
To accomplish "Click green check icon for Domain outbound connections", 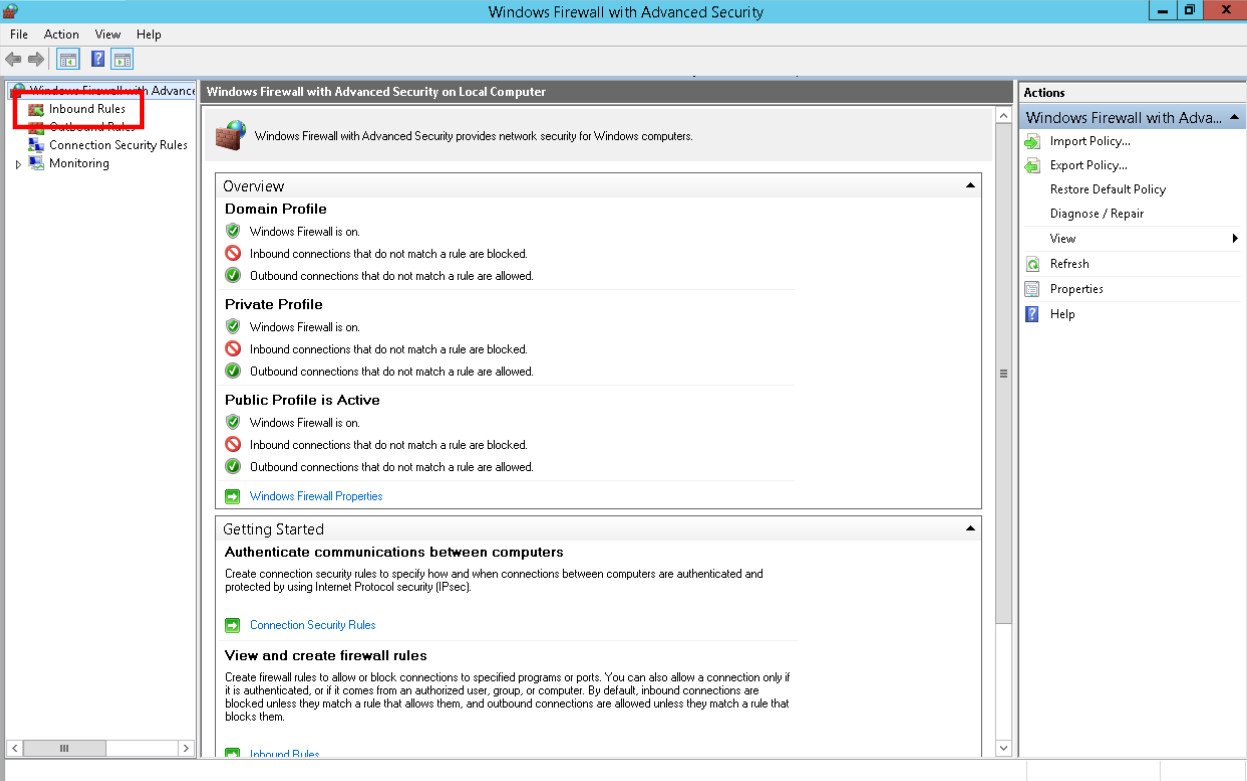I will (x=233, y=275).
